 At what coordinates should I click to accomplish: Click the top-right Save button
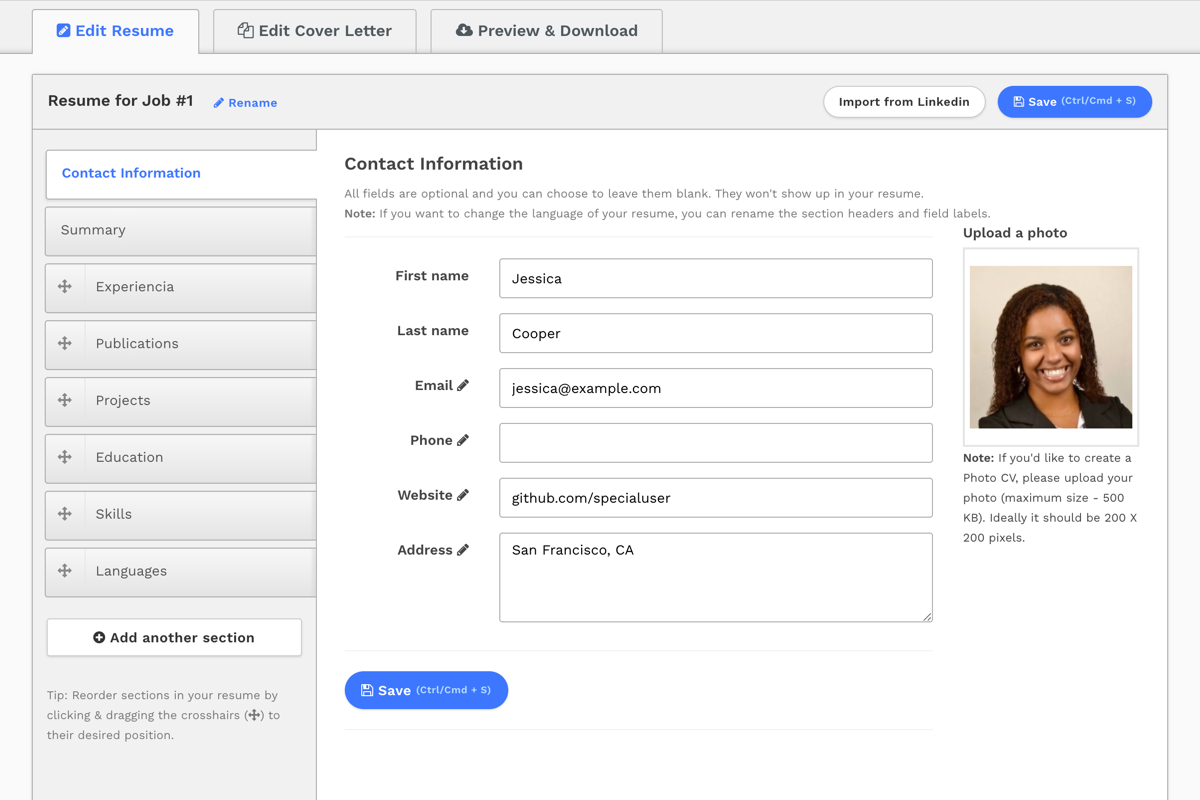click(x=1074, y=102)
